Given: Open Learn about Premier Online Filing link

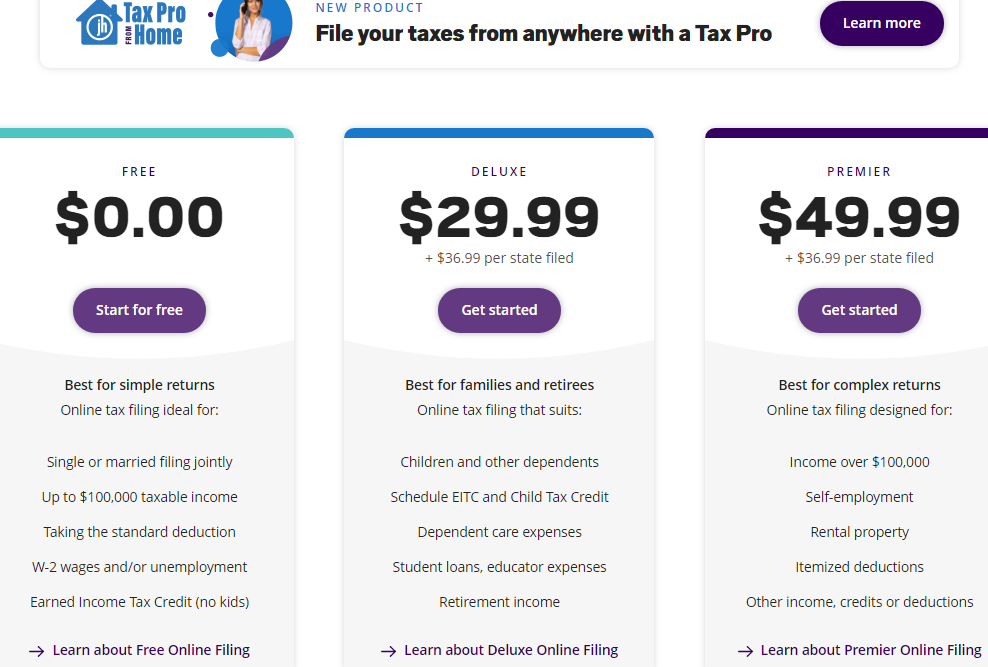Looking at the screenshot, I should [871, 650].
